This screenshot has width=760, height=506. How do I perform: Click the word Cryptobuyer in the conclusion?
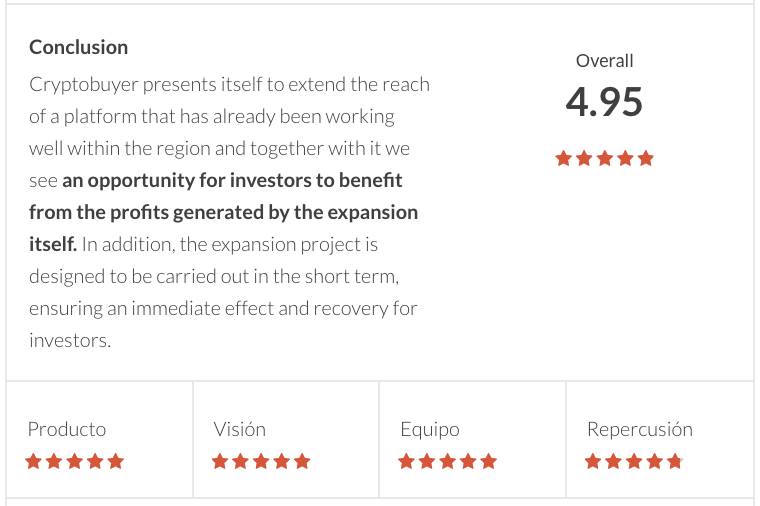[84, 85]
